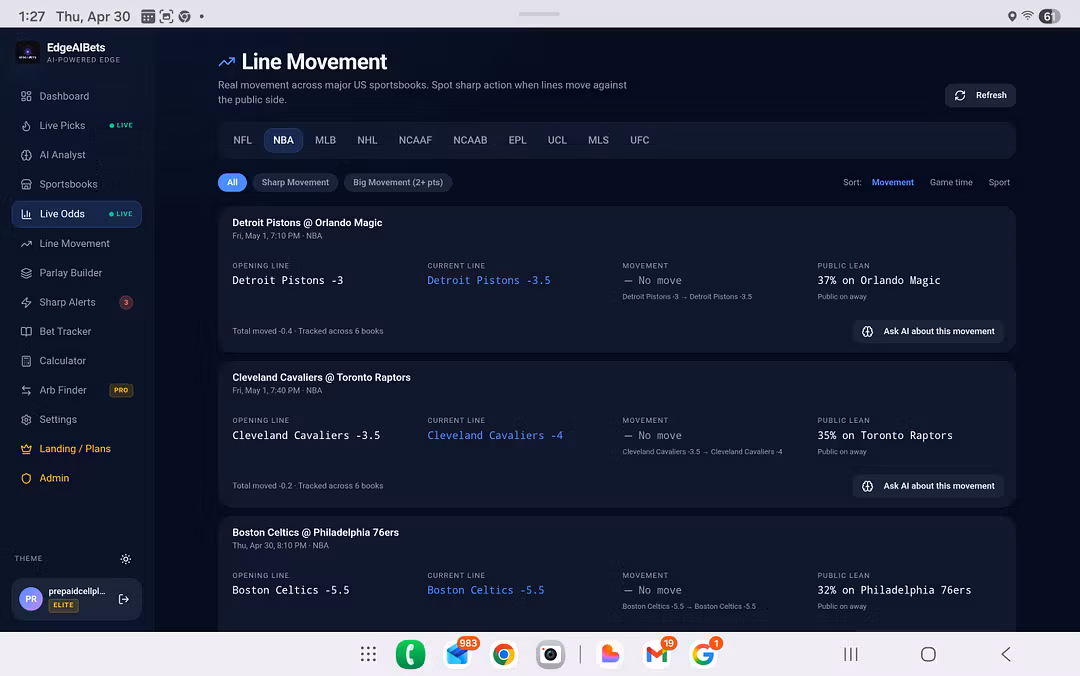Viewport: 1080px width, 676px height.
Task: Click the red 3 badge on Sharp Alerts
Action: 126,303
